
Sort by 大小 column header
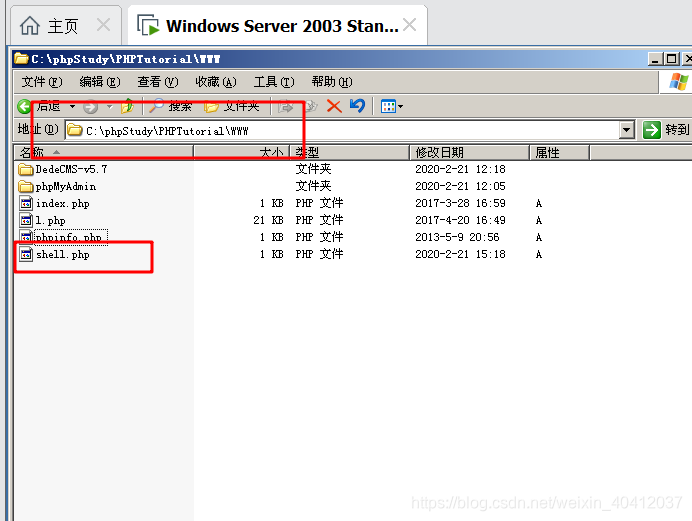[241, 153]
